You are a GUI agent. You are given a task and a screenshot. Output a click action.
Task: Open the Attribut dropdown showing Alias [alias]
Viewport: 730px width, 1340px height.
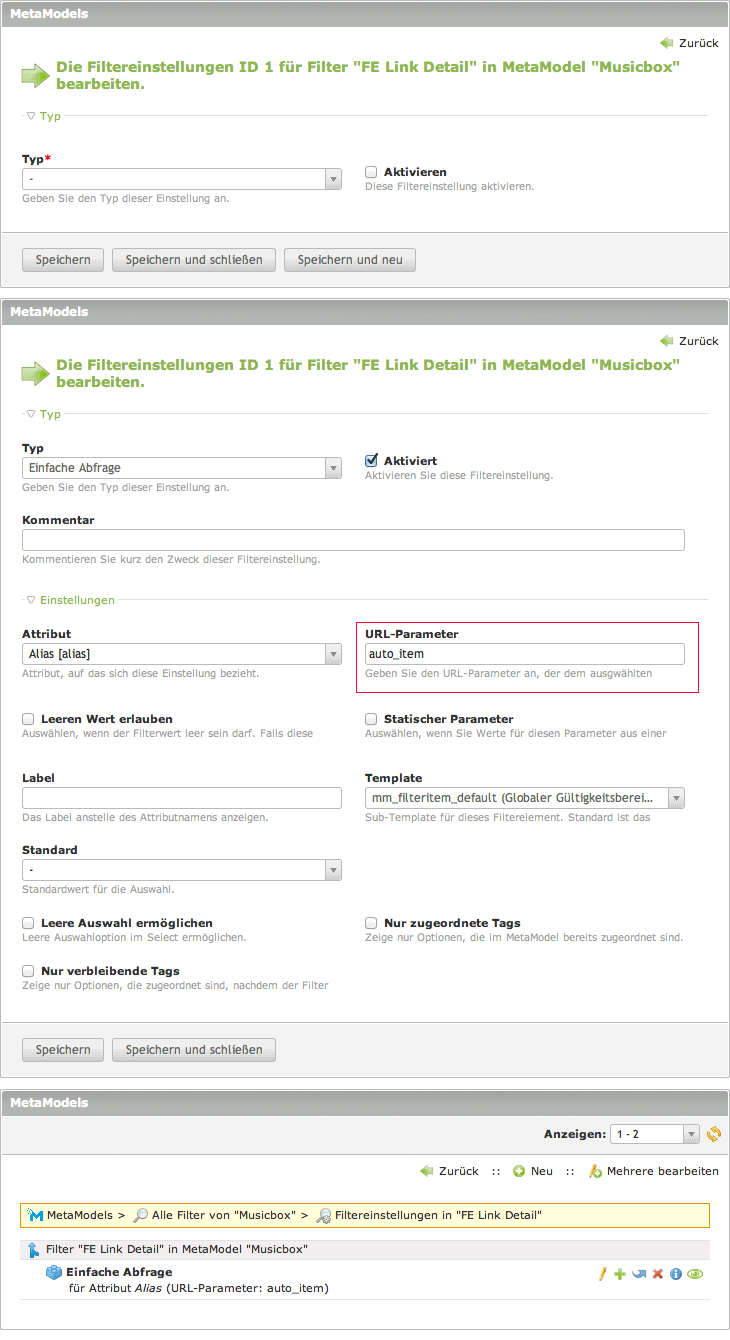click(182, 654)
